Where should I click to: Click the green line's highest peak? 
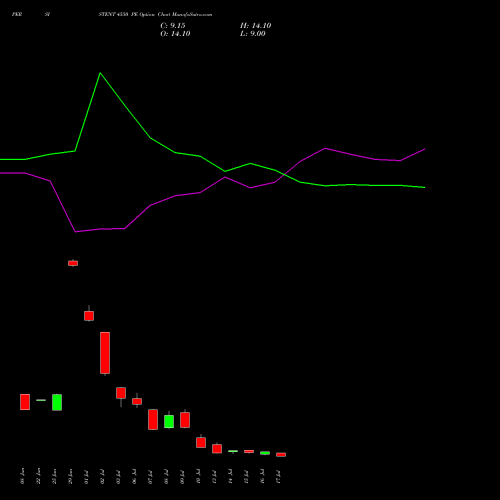click(100, 73)
